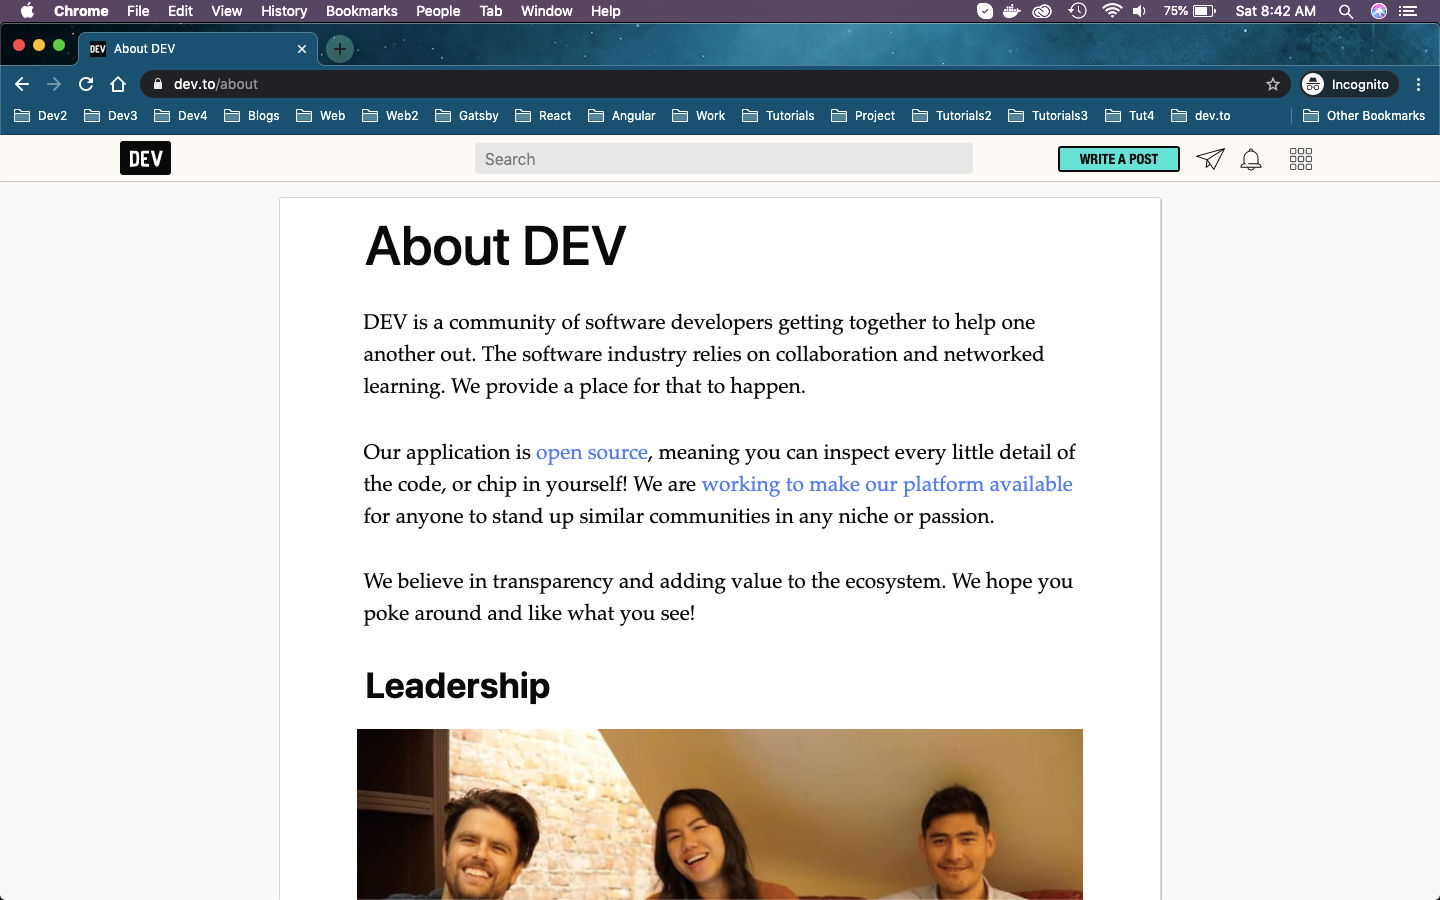Open the Apple menu
Viewport: 1440px width, 900px height.
point(27,11)
